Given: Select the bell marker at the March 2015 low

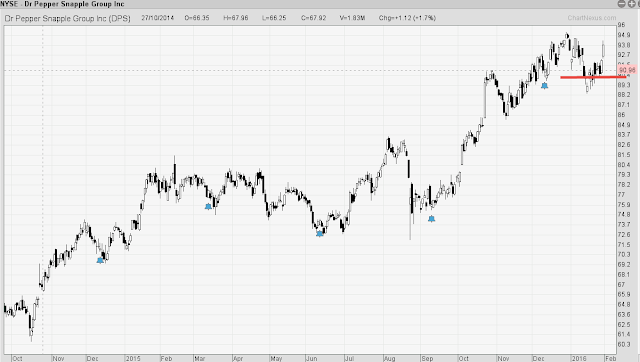Looking at the screenshot, I should pyautogui.click(x=208, y=207).
